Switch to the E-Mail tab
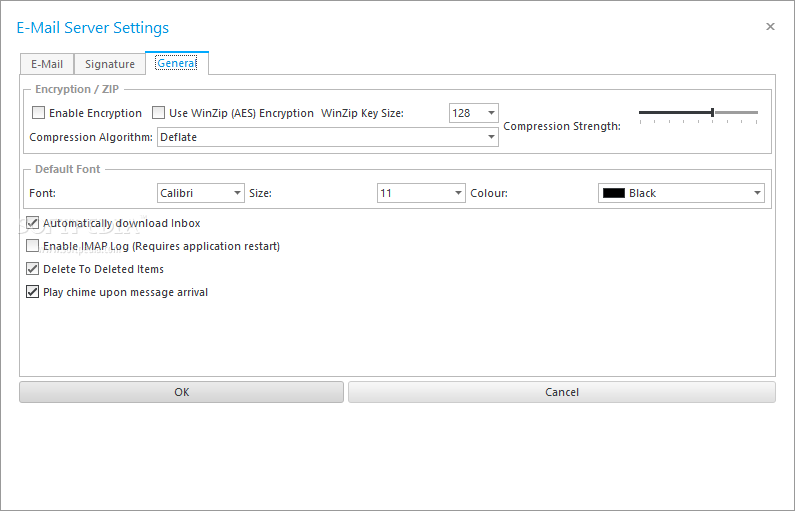795x511 pixels. (47, 64)
